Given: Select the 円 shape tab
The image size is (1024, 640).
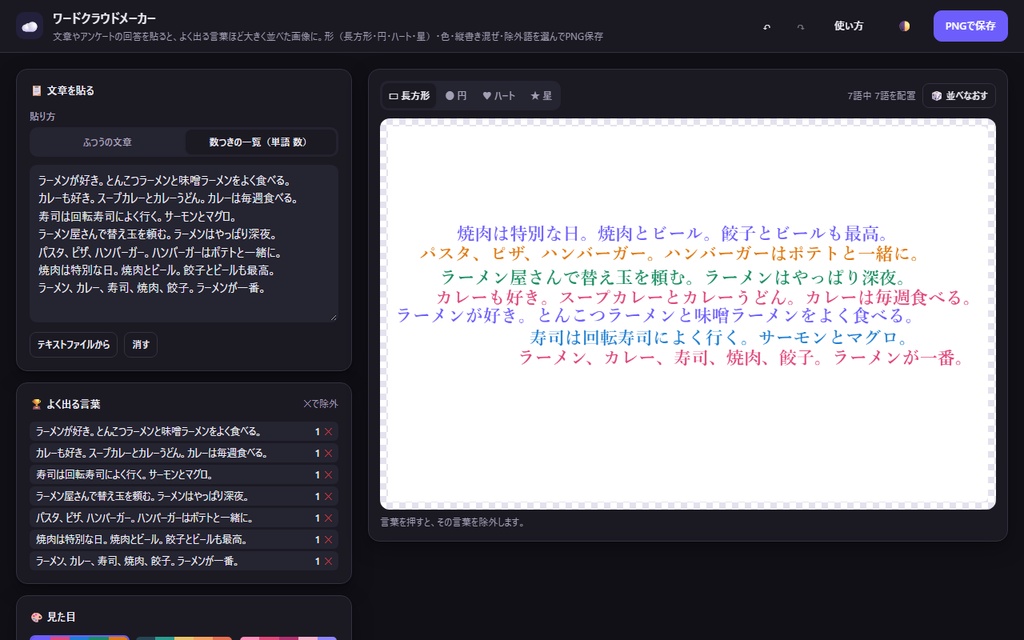Looking at the screenshot, I should pos(456,96).
